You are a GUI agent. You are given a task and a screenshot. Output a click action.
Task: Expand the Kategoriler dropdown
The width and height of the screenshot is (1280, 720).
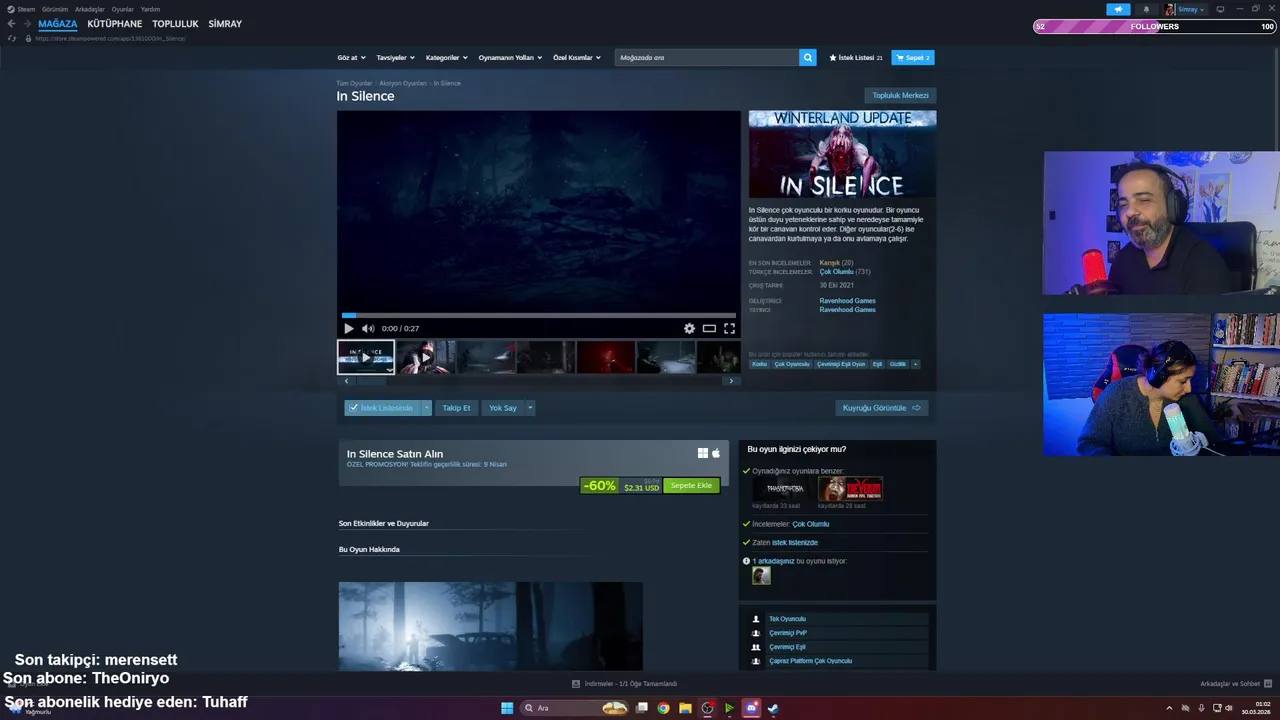click(446, 58)
